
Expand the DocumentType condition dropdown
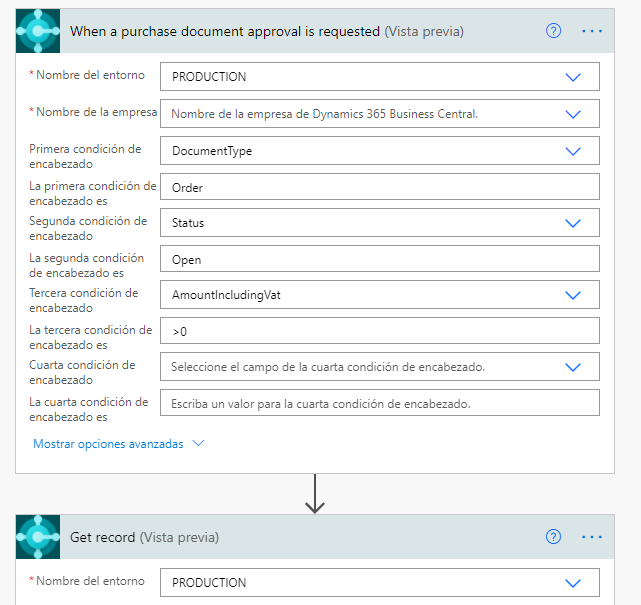[x=573, y=151]
